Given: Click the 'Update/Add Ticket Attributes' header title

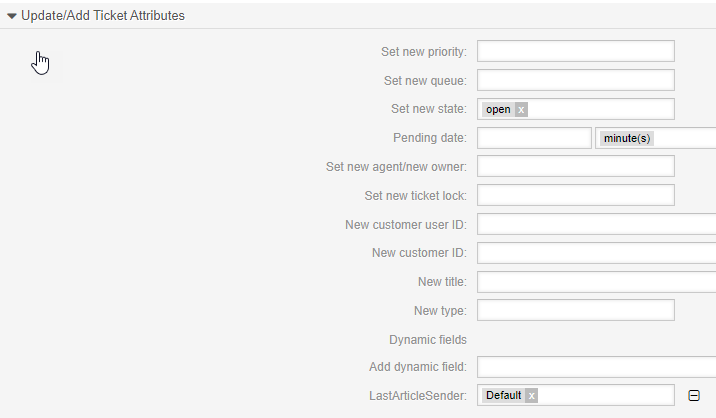Looking at the screenshot, I should (x=102, y=16).
